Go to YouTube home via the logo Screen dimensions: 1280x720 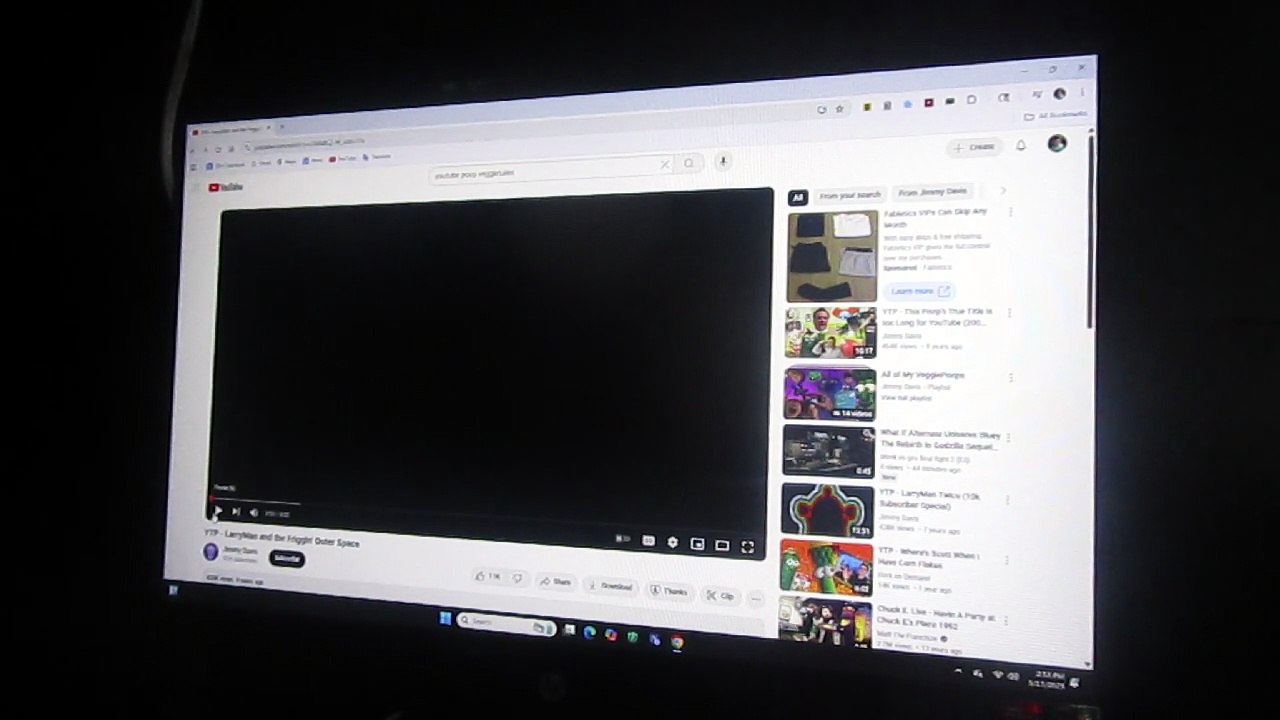click(x=226, y=187)
